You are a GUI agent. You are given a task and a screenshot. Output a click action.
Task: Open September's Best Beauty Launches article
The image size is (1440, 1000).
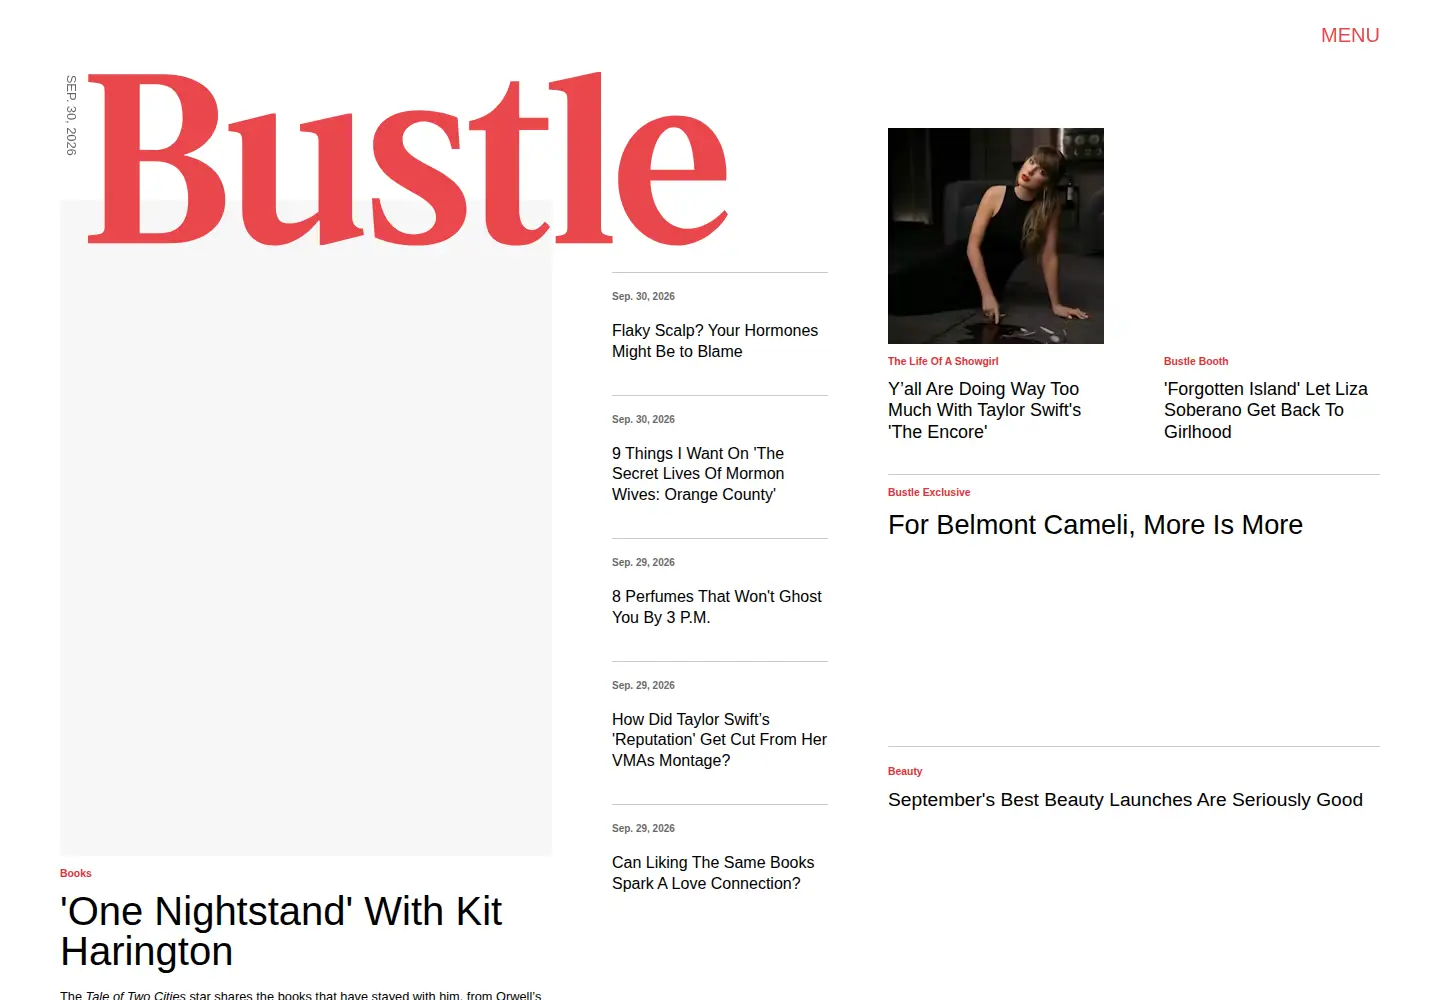pyautogui.click(x=1125, y=800)
